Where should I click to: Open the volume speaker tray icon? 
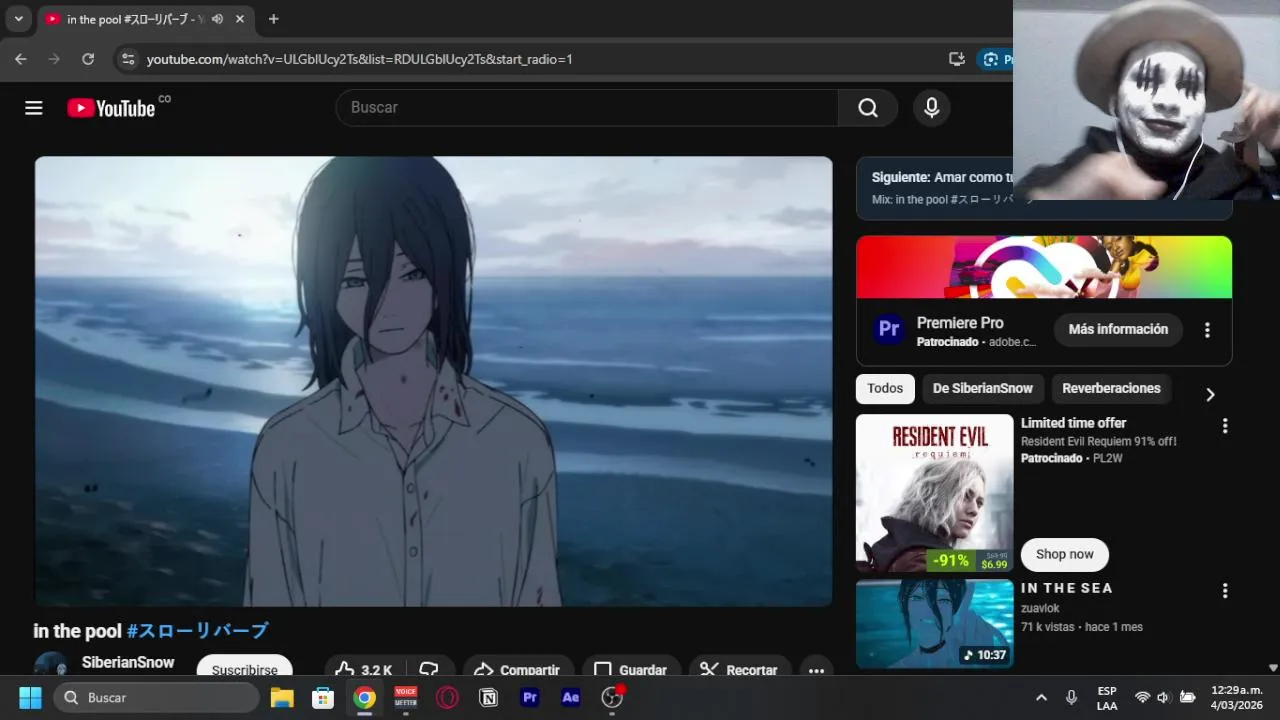tap(1164, 697)
